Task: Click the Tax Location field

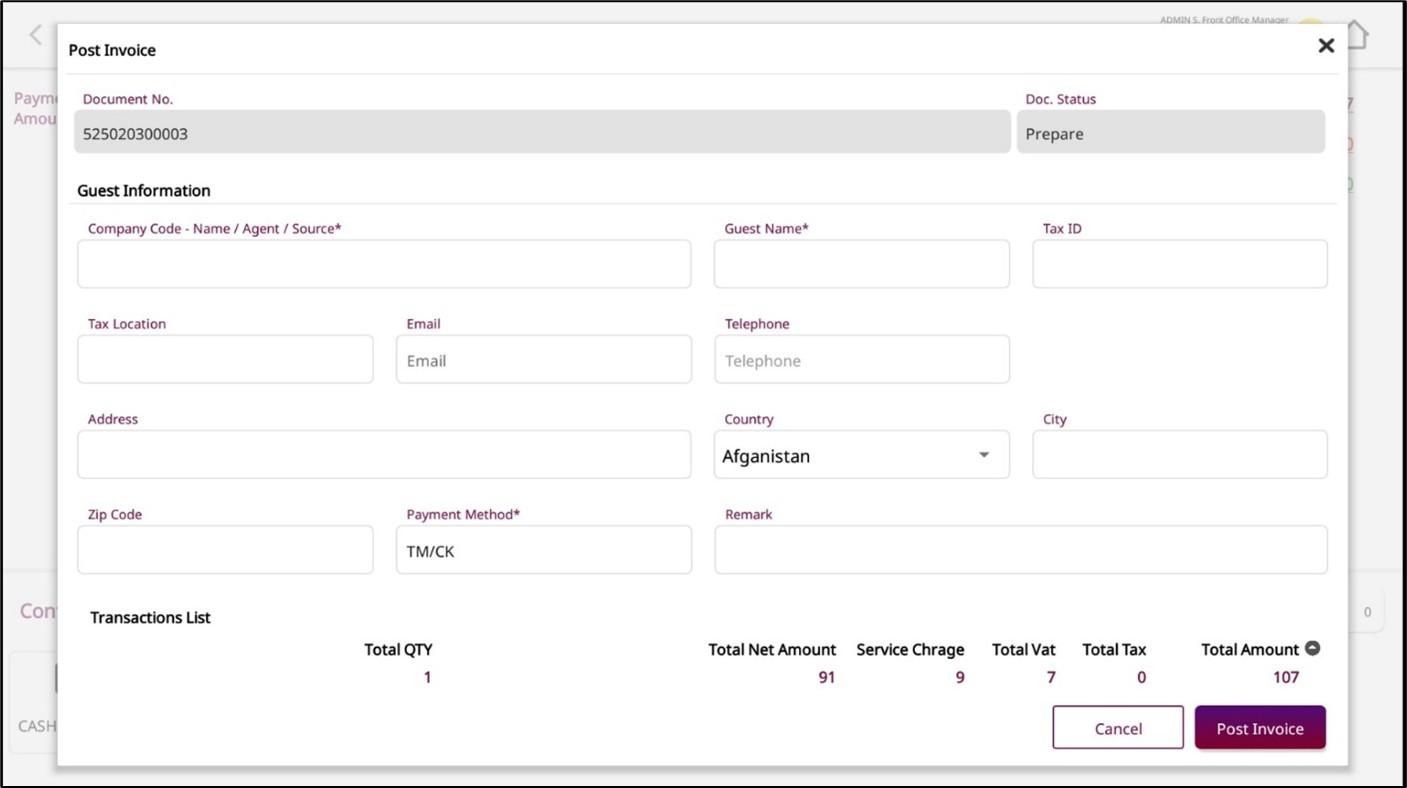Action: (x=225, y=360)
